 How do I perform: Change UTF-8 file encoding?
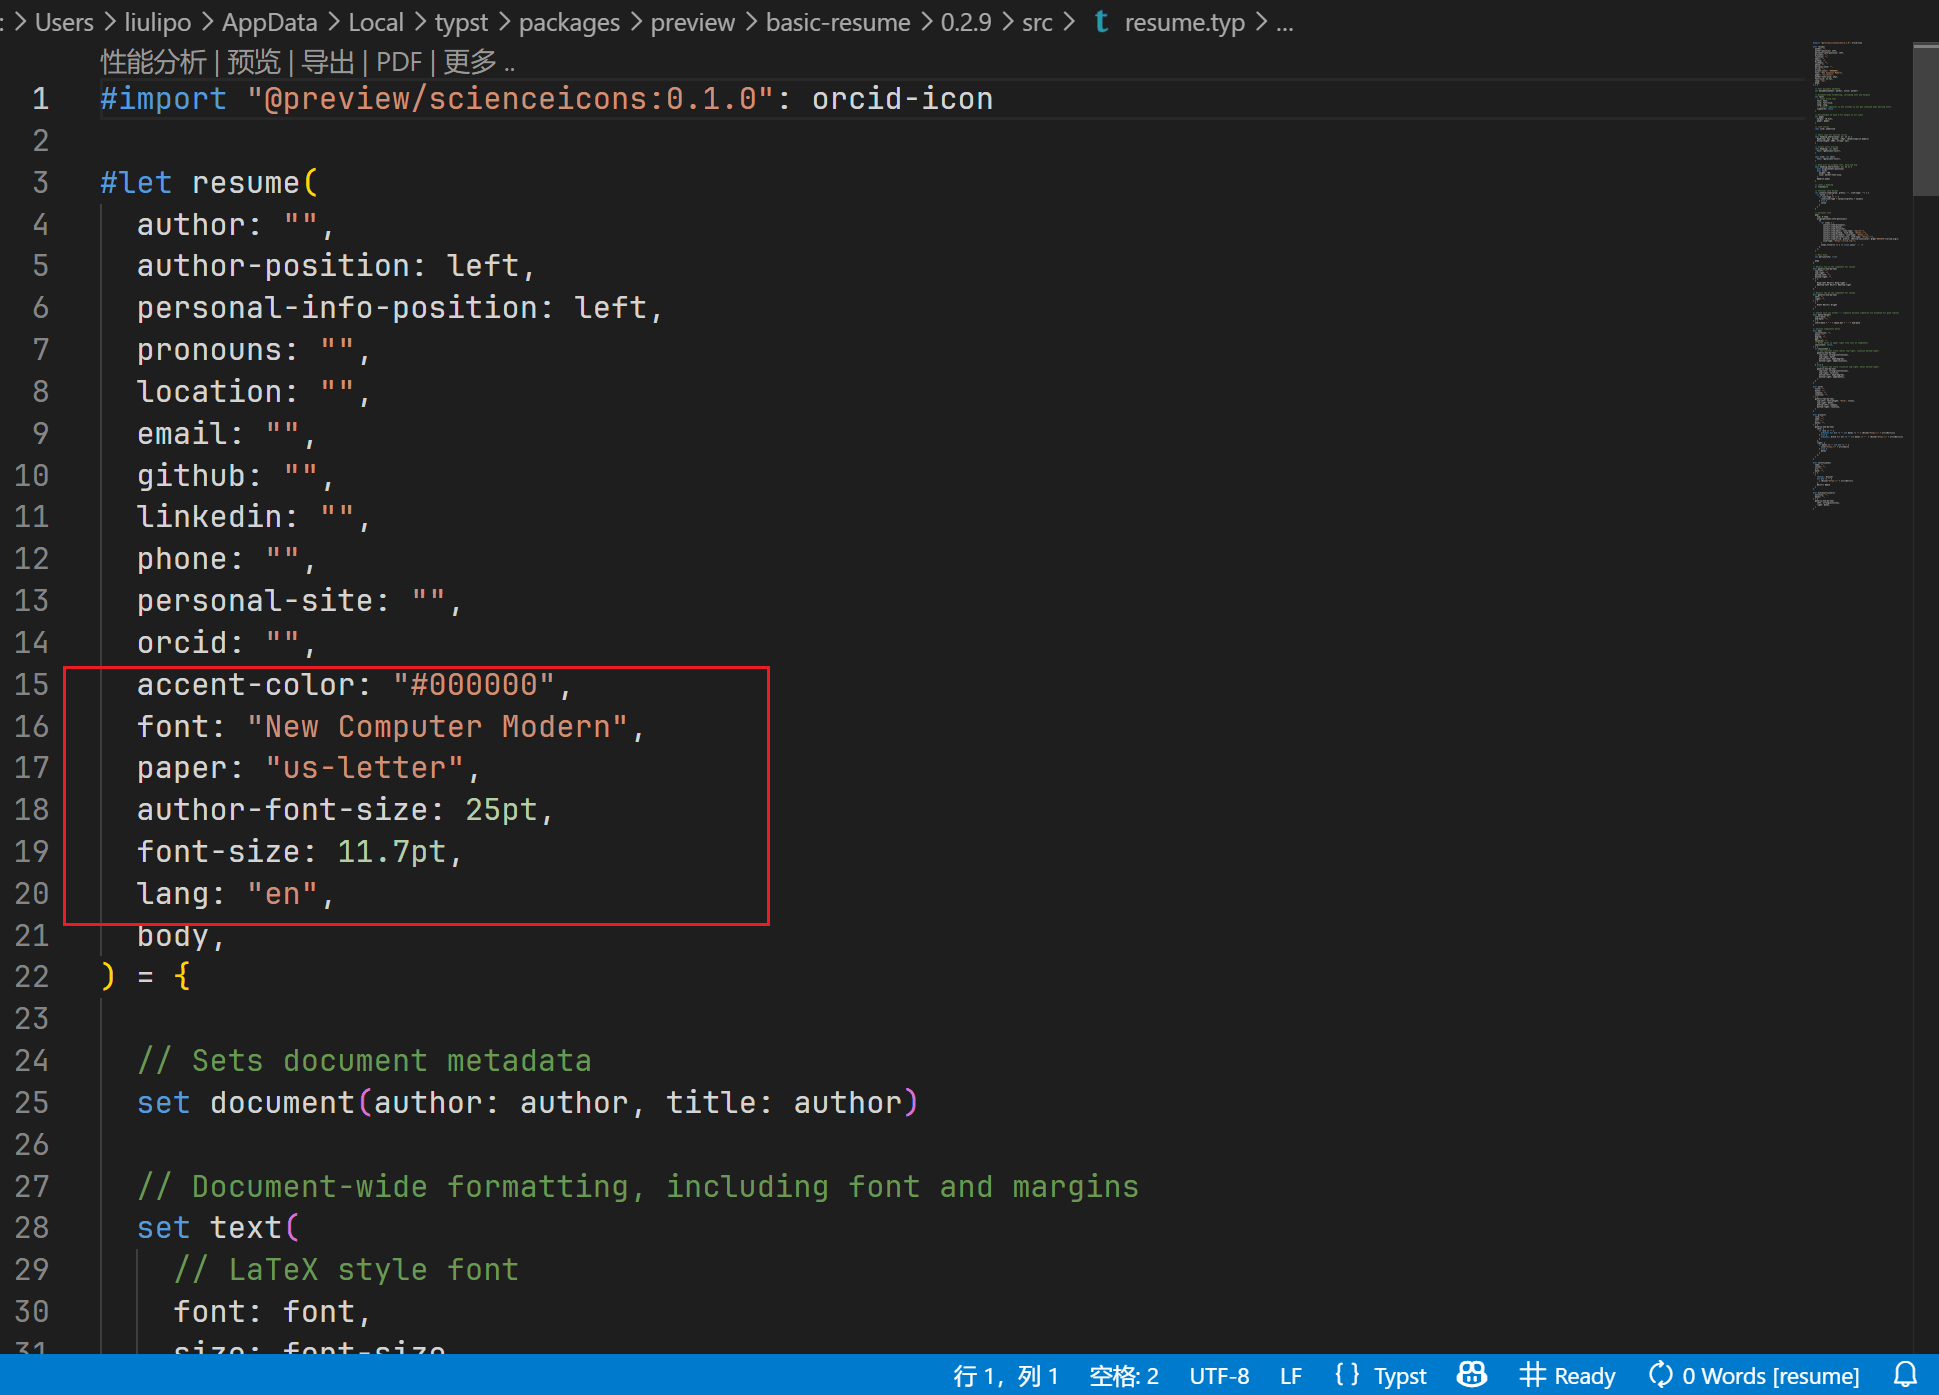(1219, 1376)
